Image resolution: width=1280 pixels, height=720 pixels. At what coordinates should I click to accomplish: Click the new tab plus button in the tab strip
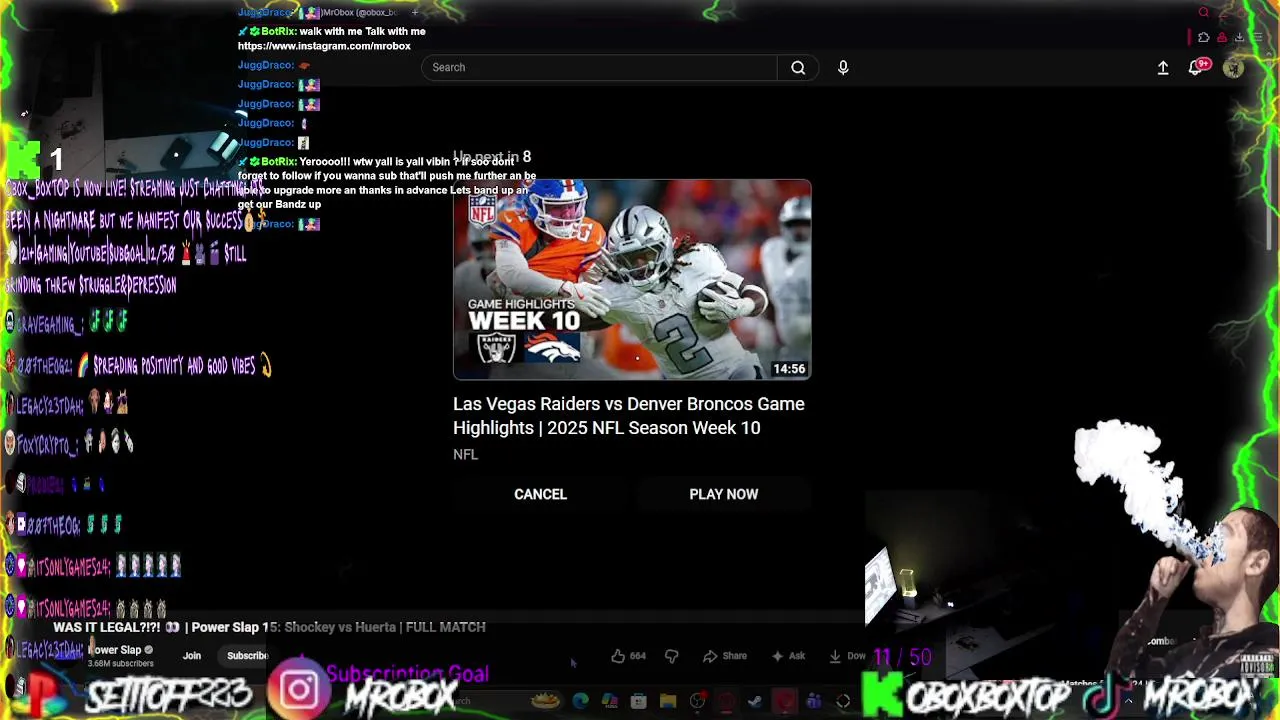point(415,12)
